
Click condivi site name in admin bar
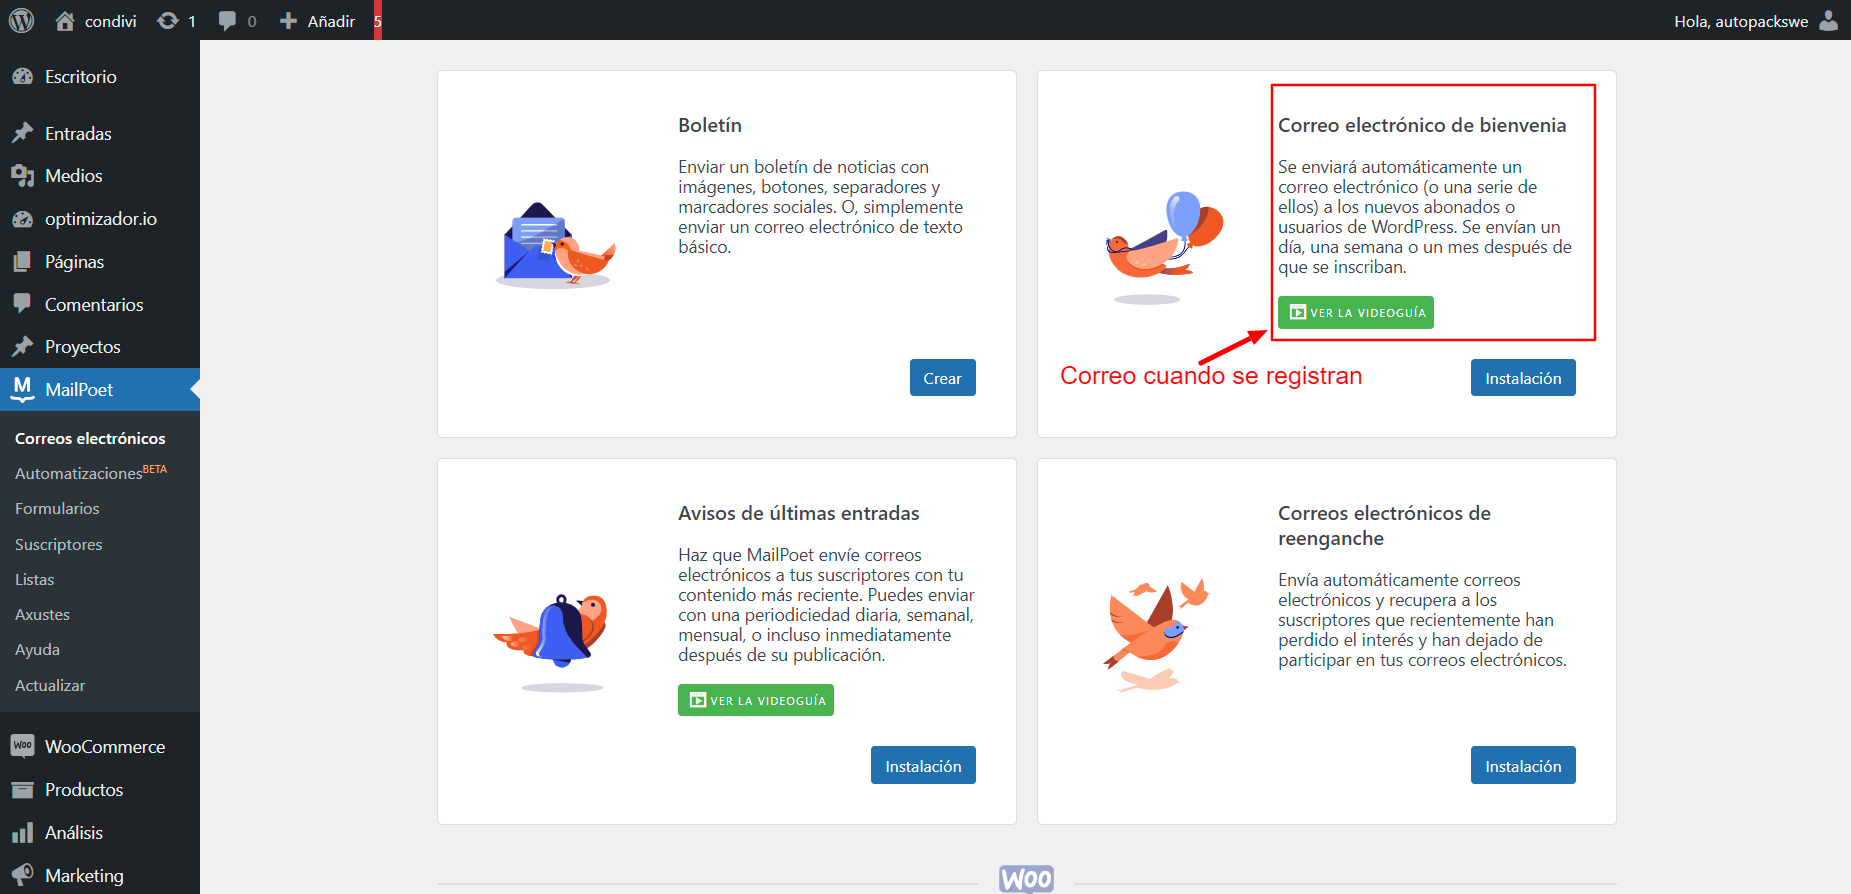click(x=111, y=21)
